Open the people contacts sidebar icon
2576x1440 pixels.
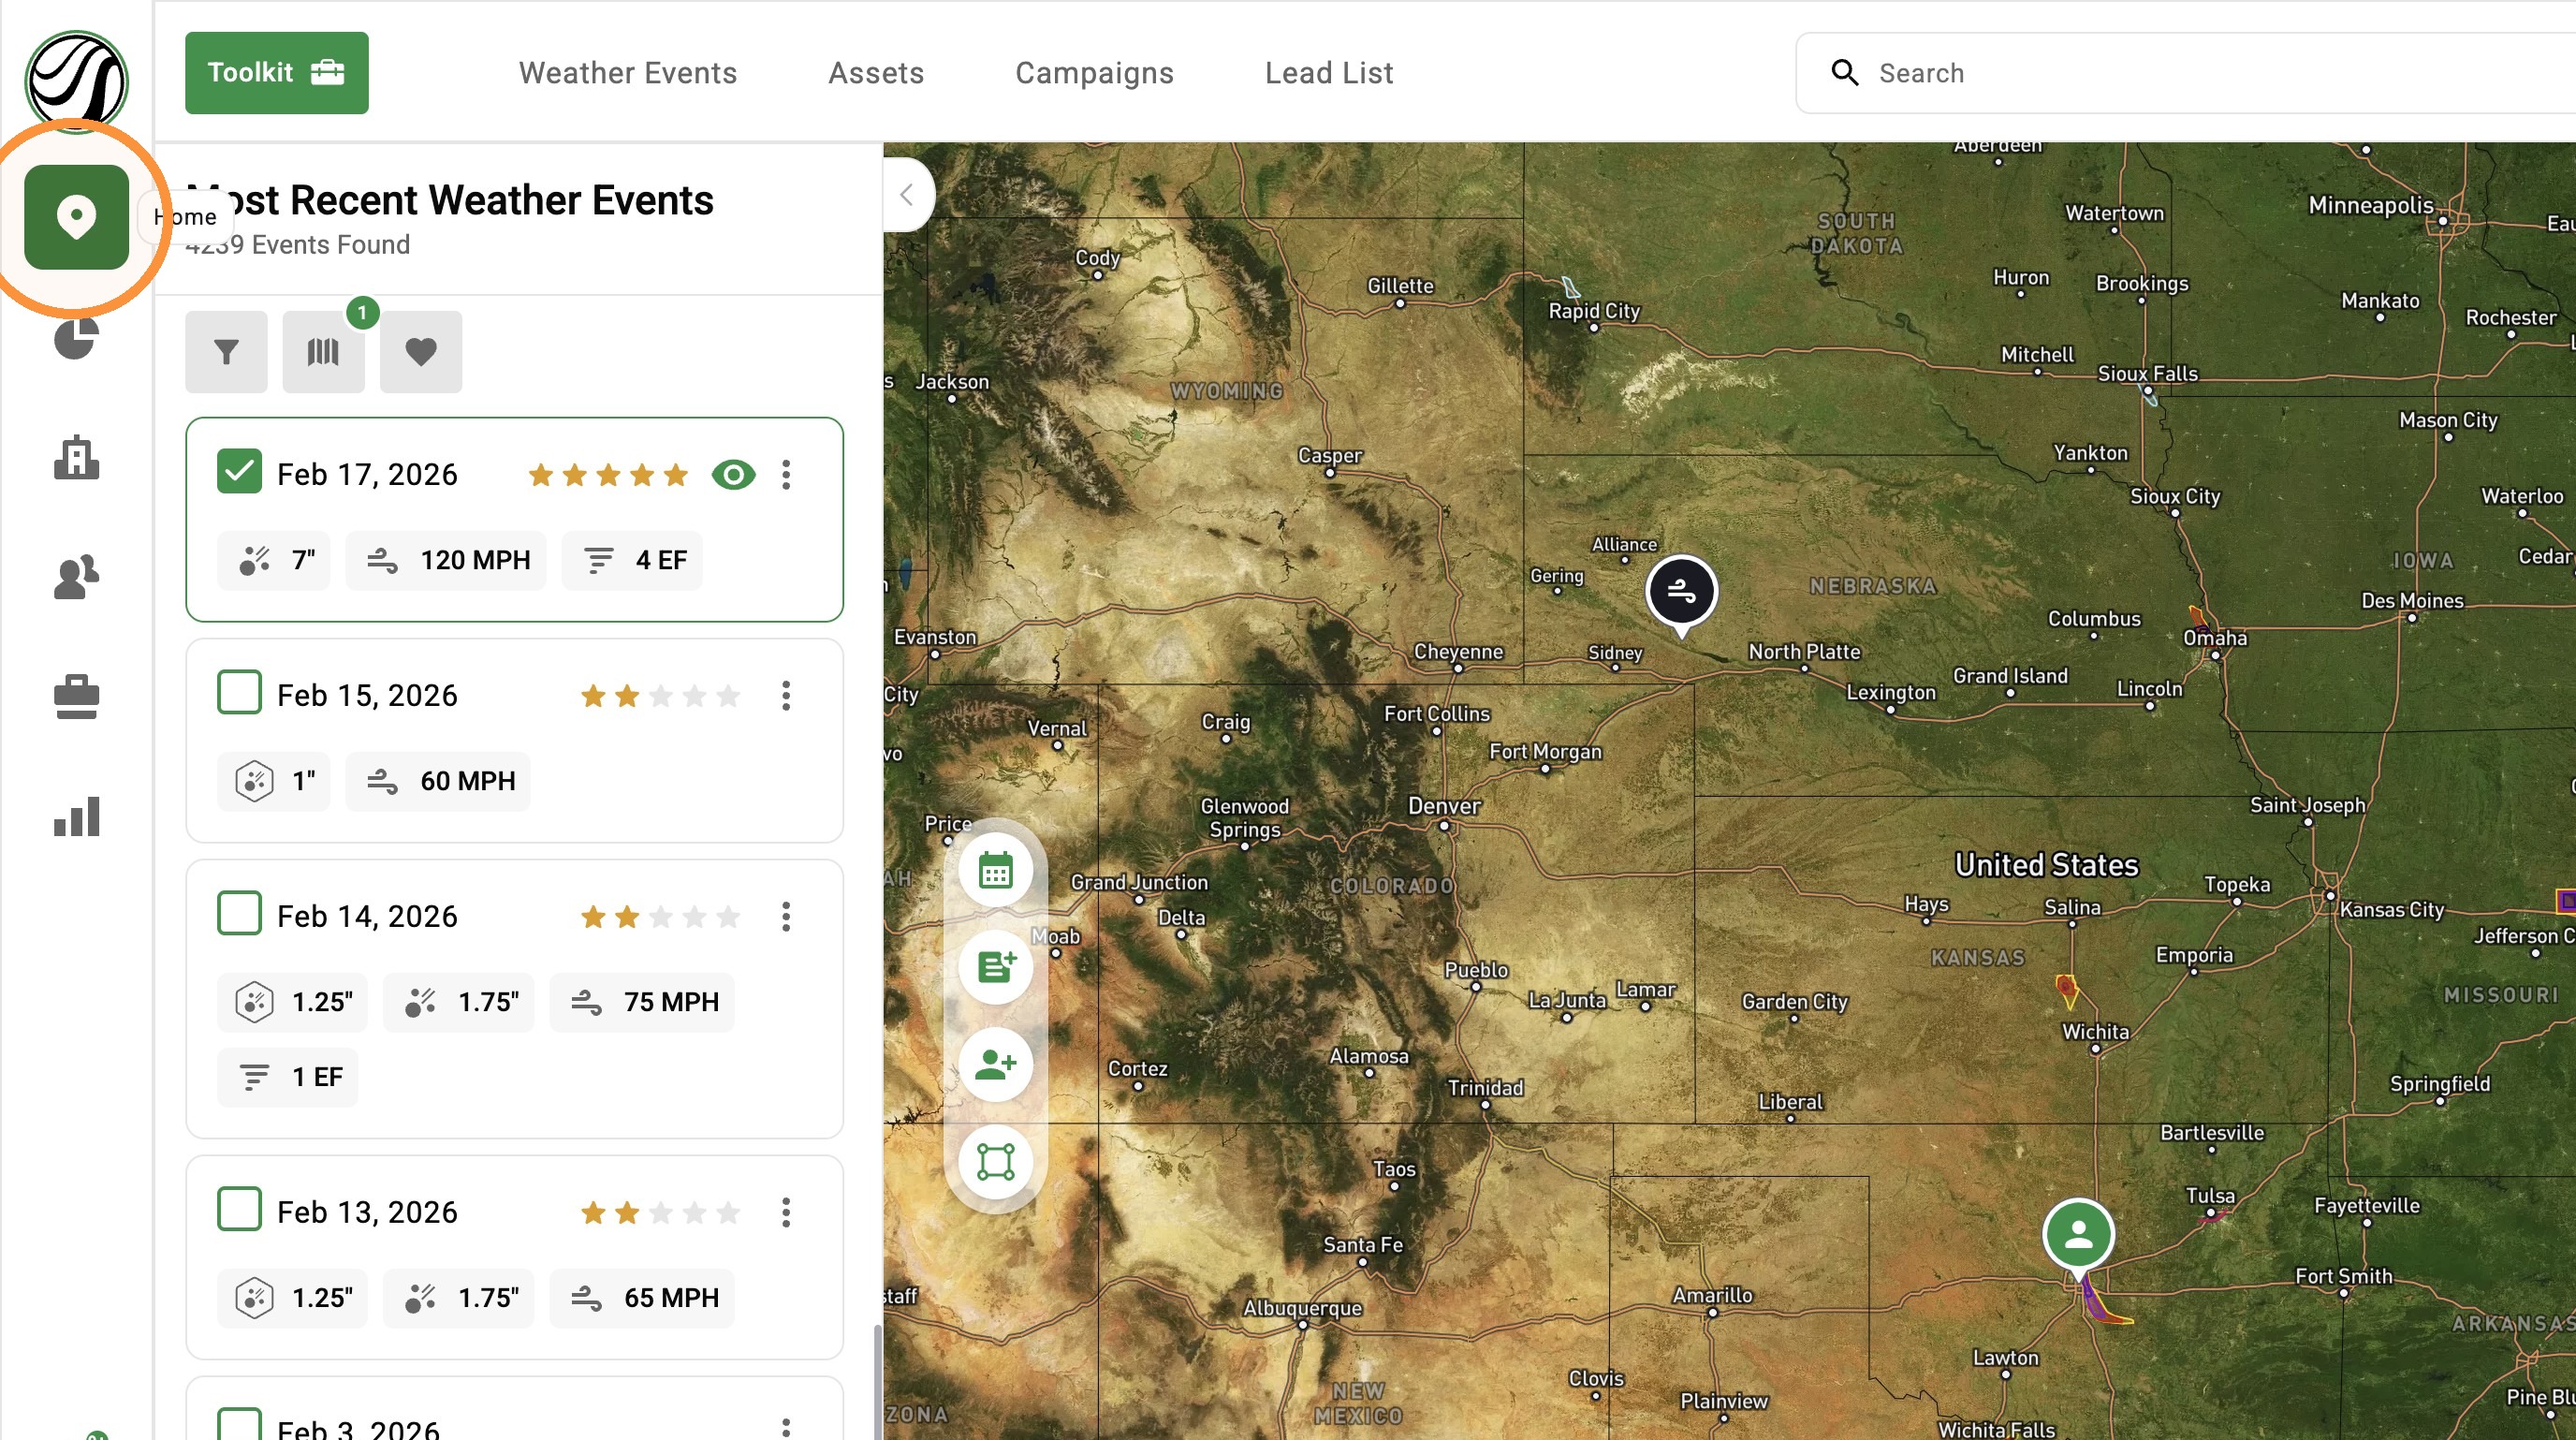pos(76,577)
